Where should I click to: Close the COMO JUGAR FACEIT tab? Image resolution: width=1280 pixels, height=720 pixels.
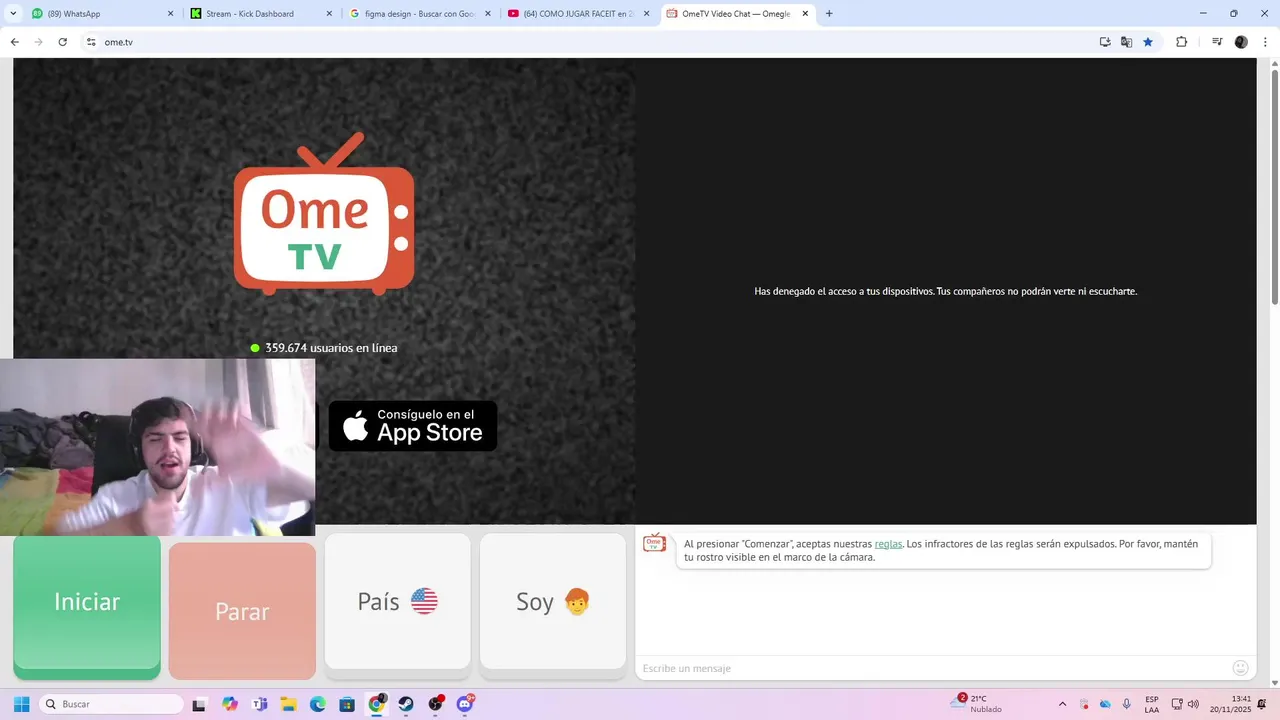tap(647, 14)
